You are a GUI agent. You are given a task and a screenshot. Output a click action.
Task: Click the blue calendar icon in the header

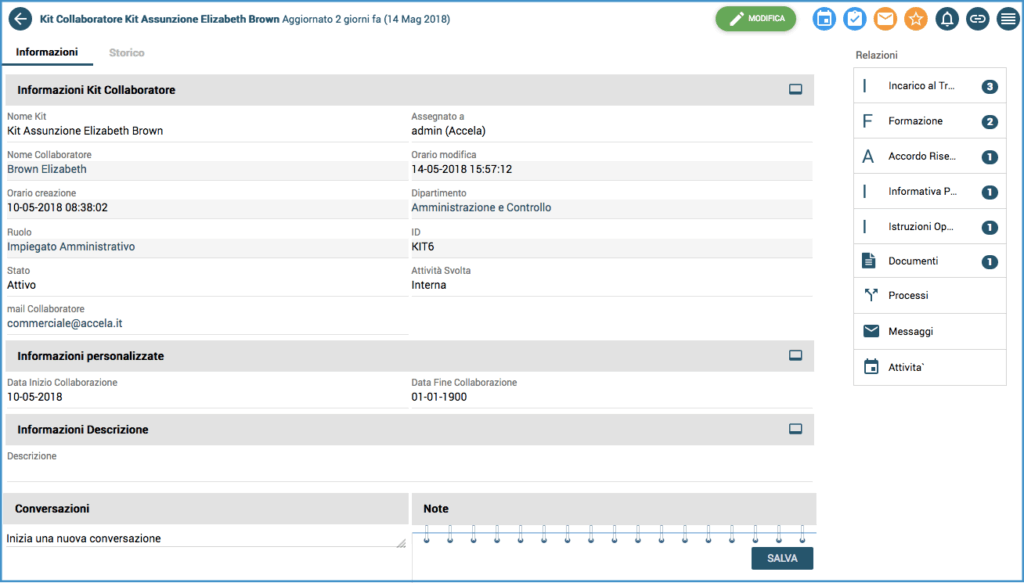824,19
